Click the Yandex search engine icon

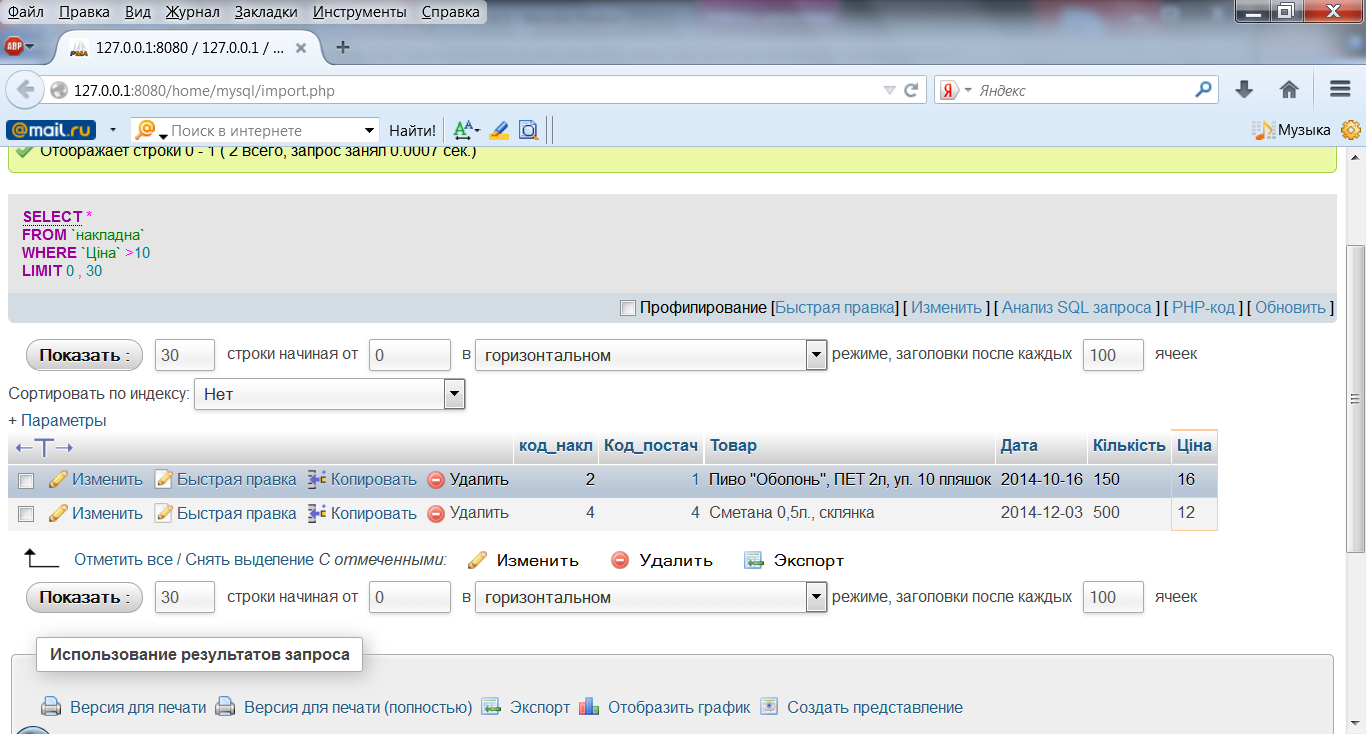coord(949,90)
